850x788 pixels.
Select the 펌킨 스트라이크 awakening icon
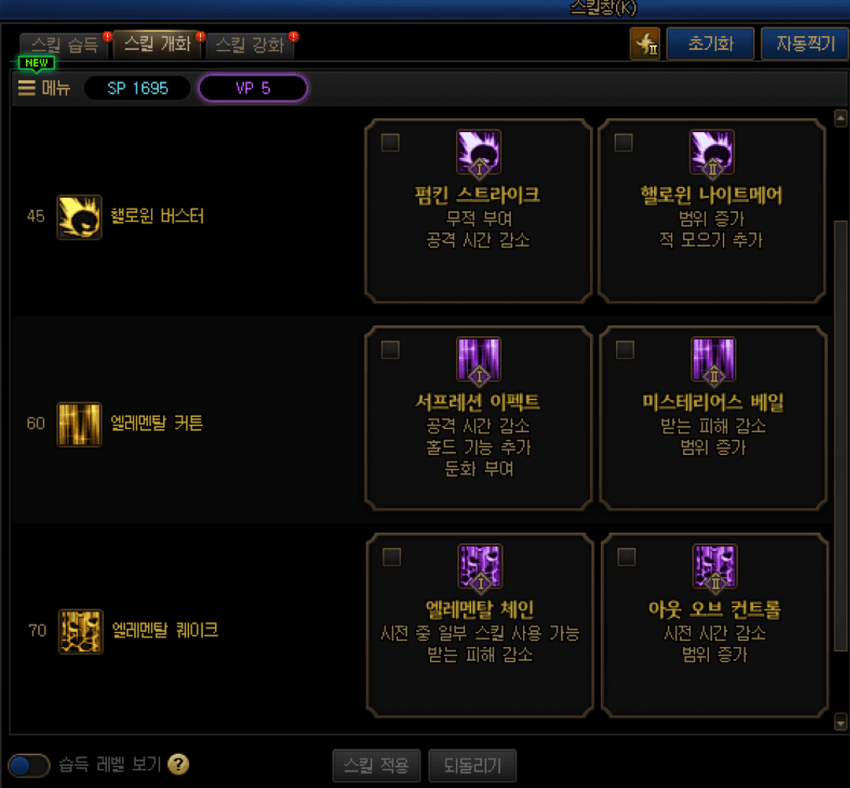pyautogui.click(x=479, y=152)
